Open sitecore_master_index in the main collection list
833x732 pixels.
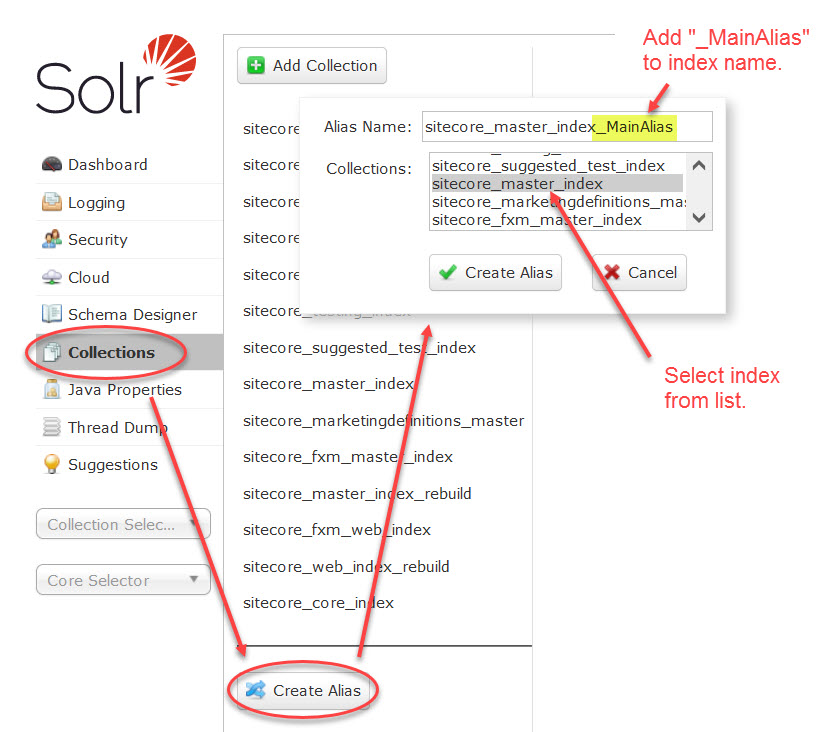(328, 384)
